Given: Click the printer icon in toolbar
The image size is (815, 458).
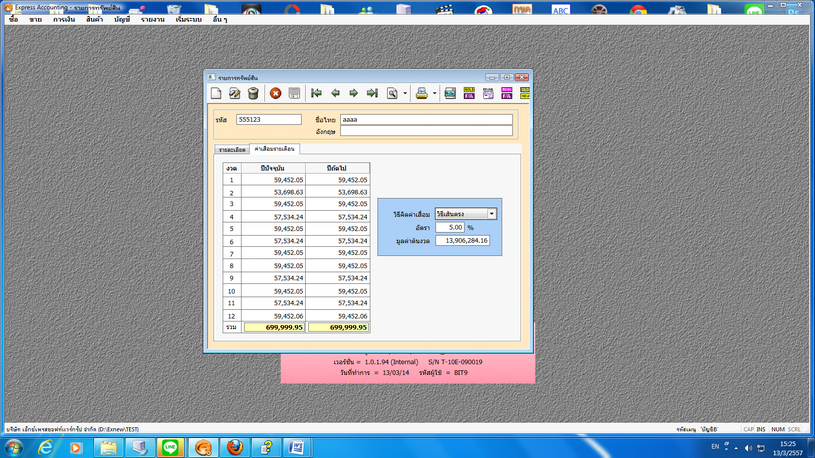Looking at the screenshot, I should pos(421,93).
